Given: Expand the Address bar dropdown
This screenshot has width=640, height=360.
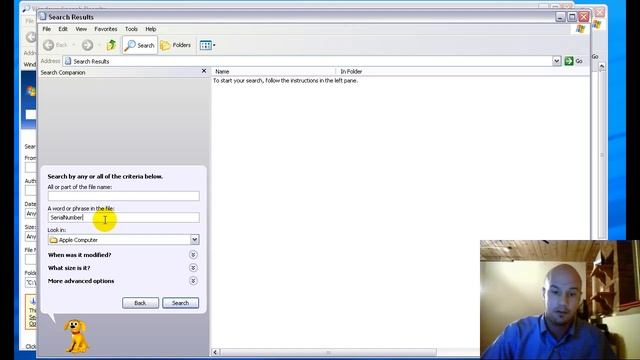Looking at the screenshot, I should pyautogui.click(x=556, y=61).
